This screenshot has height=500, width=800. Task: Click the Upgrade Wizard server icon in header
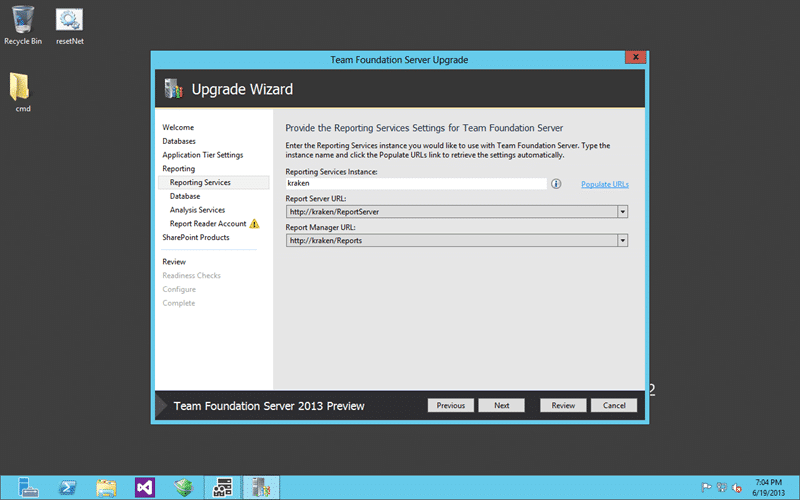coord(173,89)
